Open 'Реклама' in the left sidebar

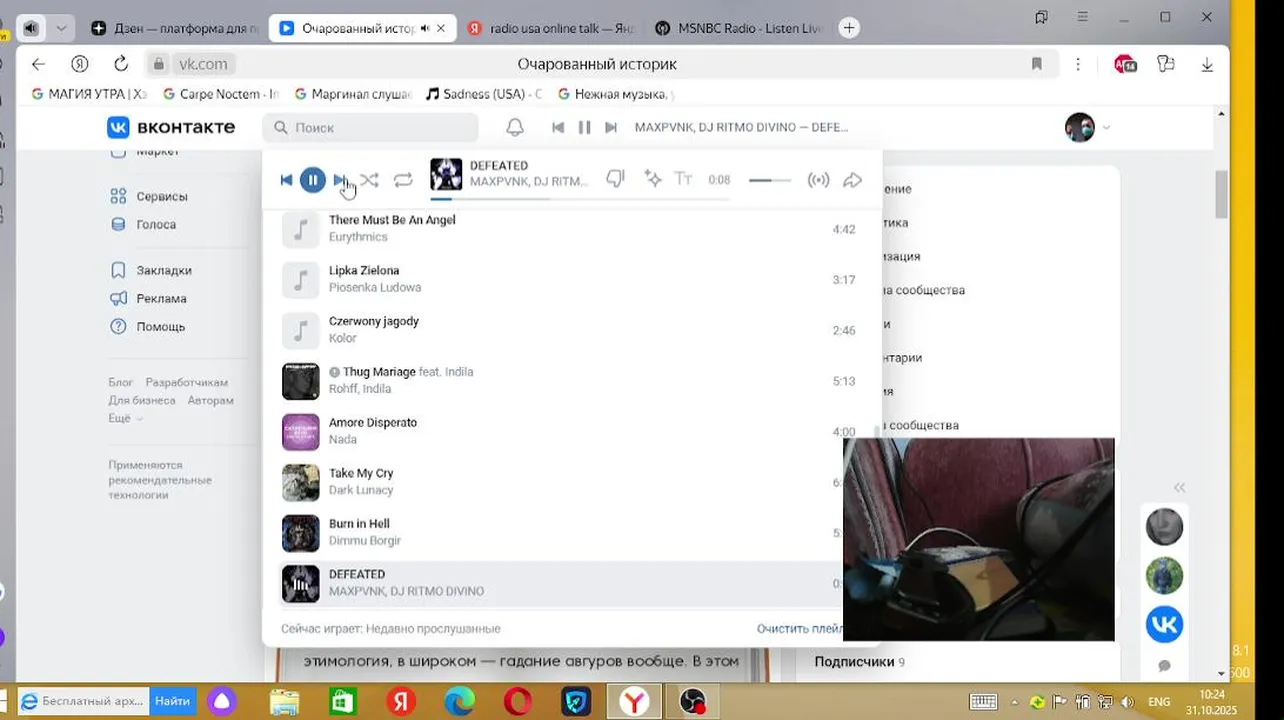(x=161, y=299)
